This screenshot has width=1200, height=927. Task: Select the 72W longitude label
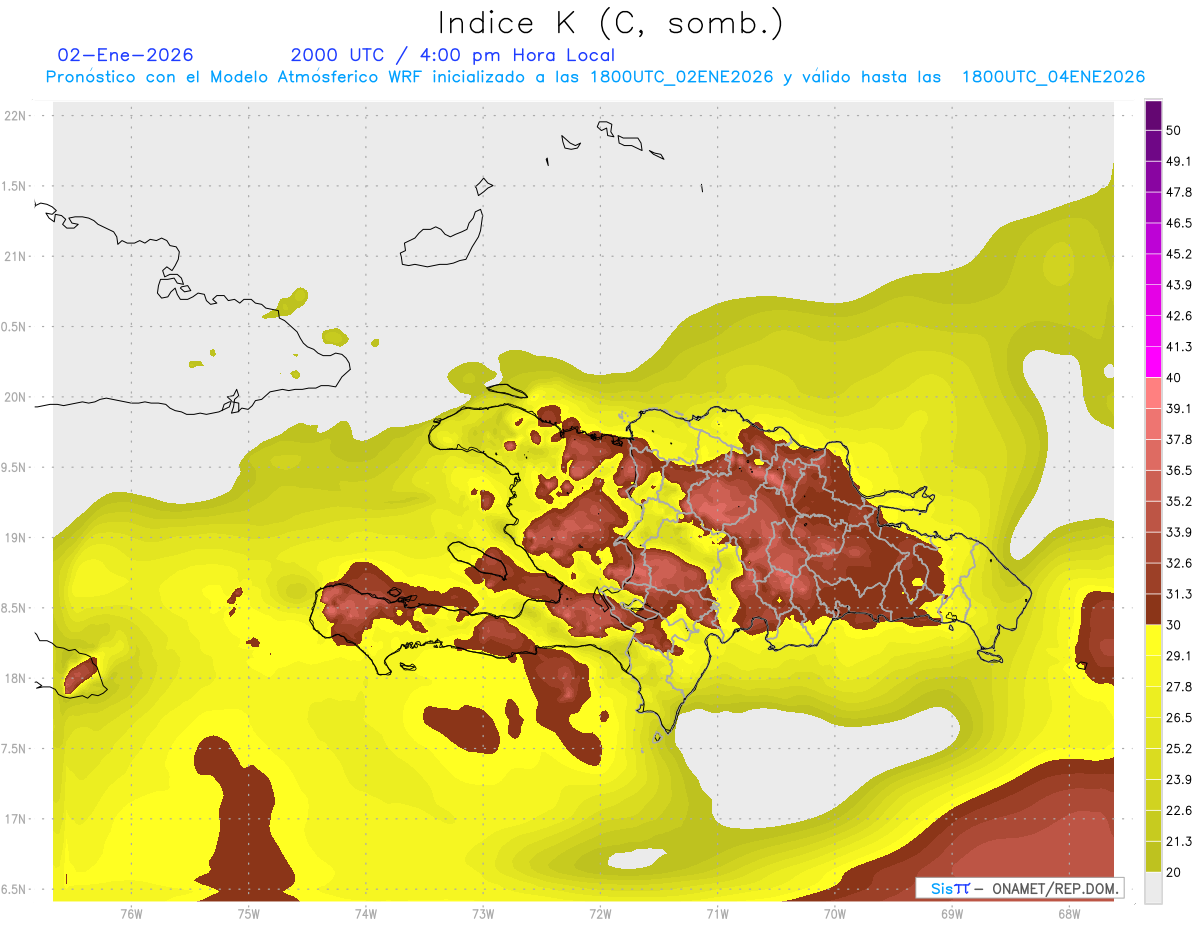pyautogui.click(x=600, y=913)
